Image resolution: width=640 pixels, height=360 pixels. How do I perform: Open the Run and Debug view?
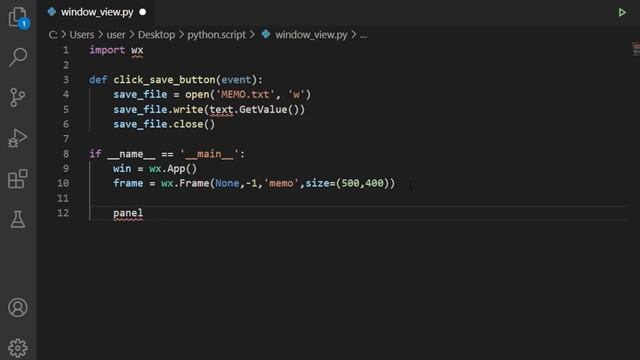[x=18, y=138]
